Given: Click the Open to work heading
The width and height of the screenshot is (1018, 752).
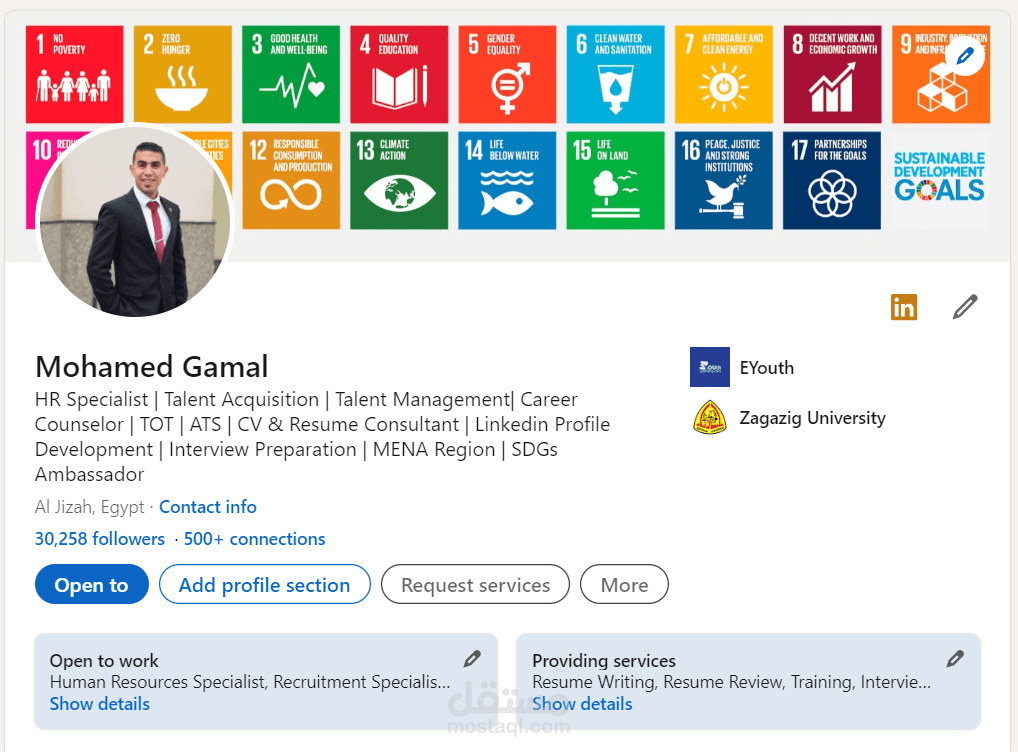Looking at the screenshot, I should [104, 660].
